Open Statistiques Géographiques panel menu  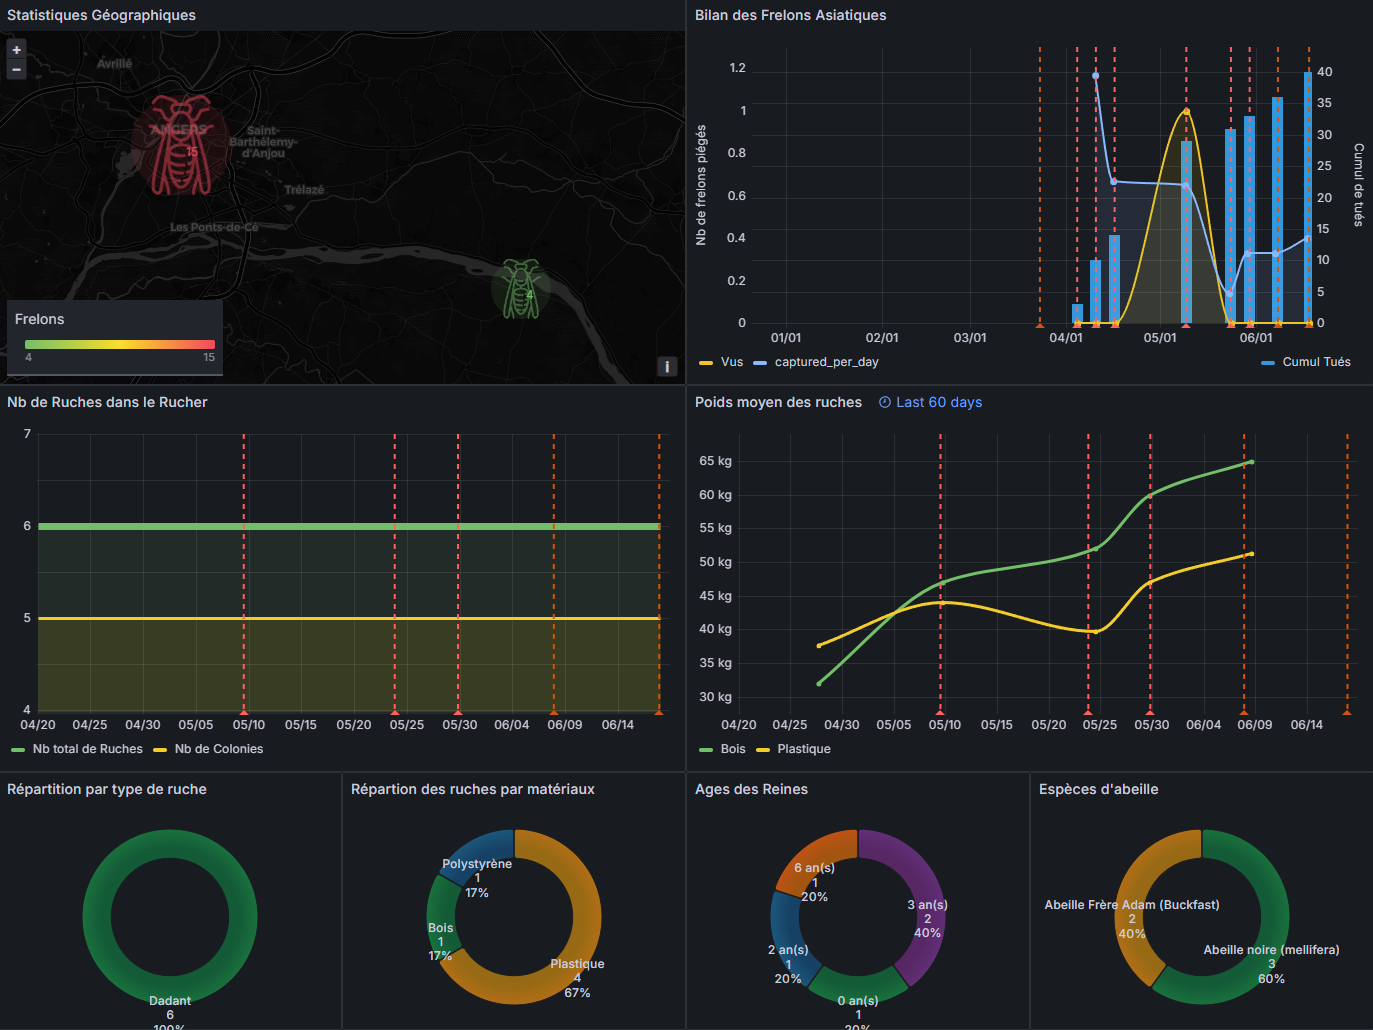pyautogui.click(x=101, y=15)
